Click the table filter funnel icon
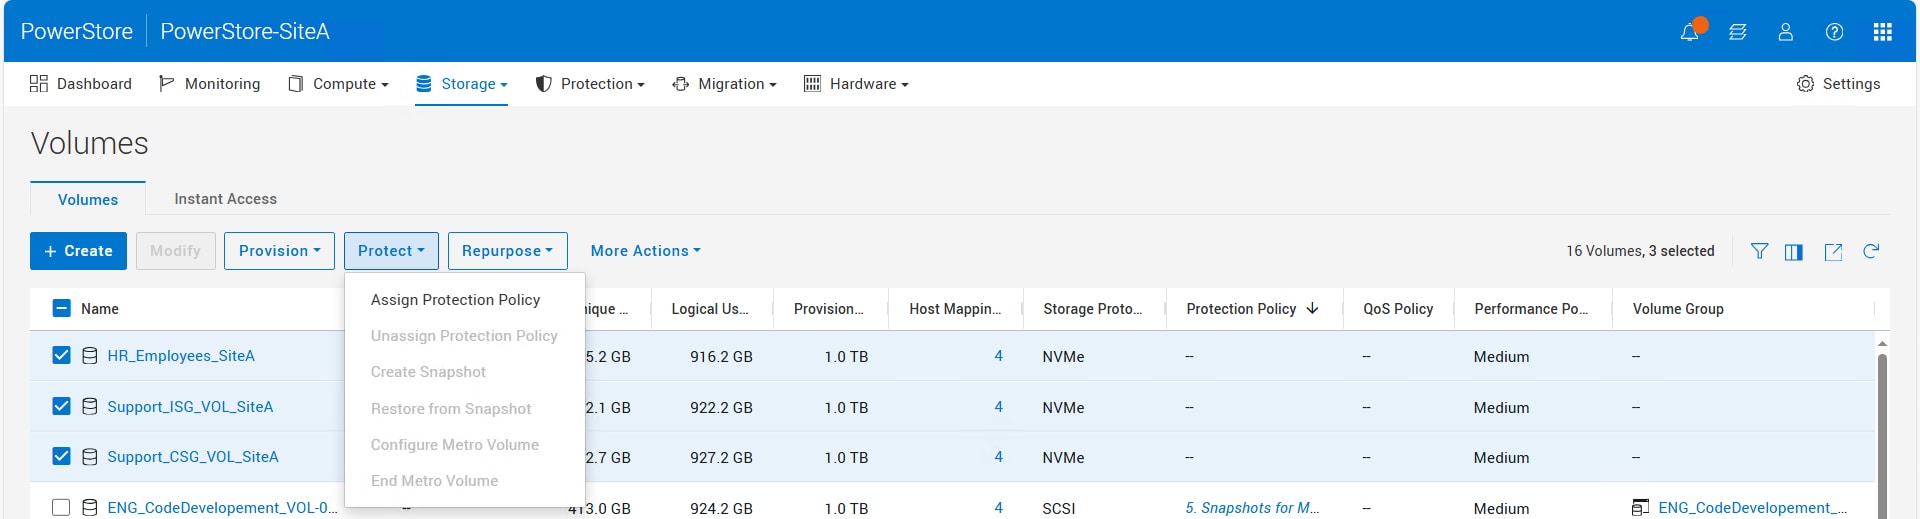This screenshot has width=1920, height=519. (1759, 251)
